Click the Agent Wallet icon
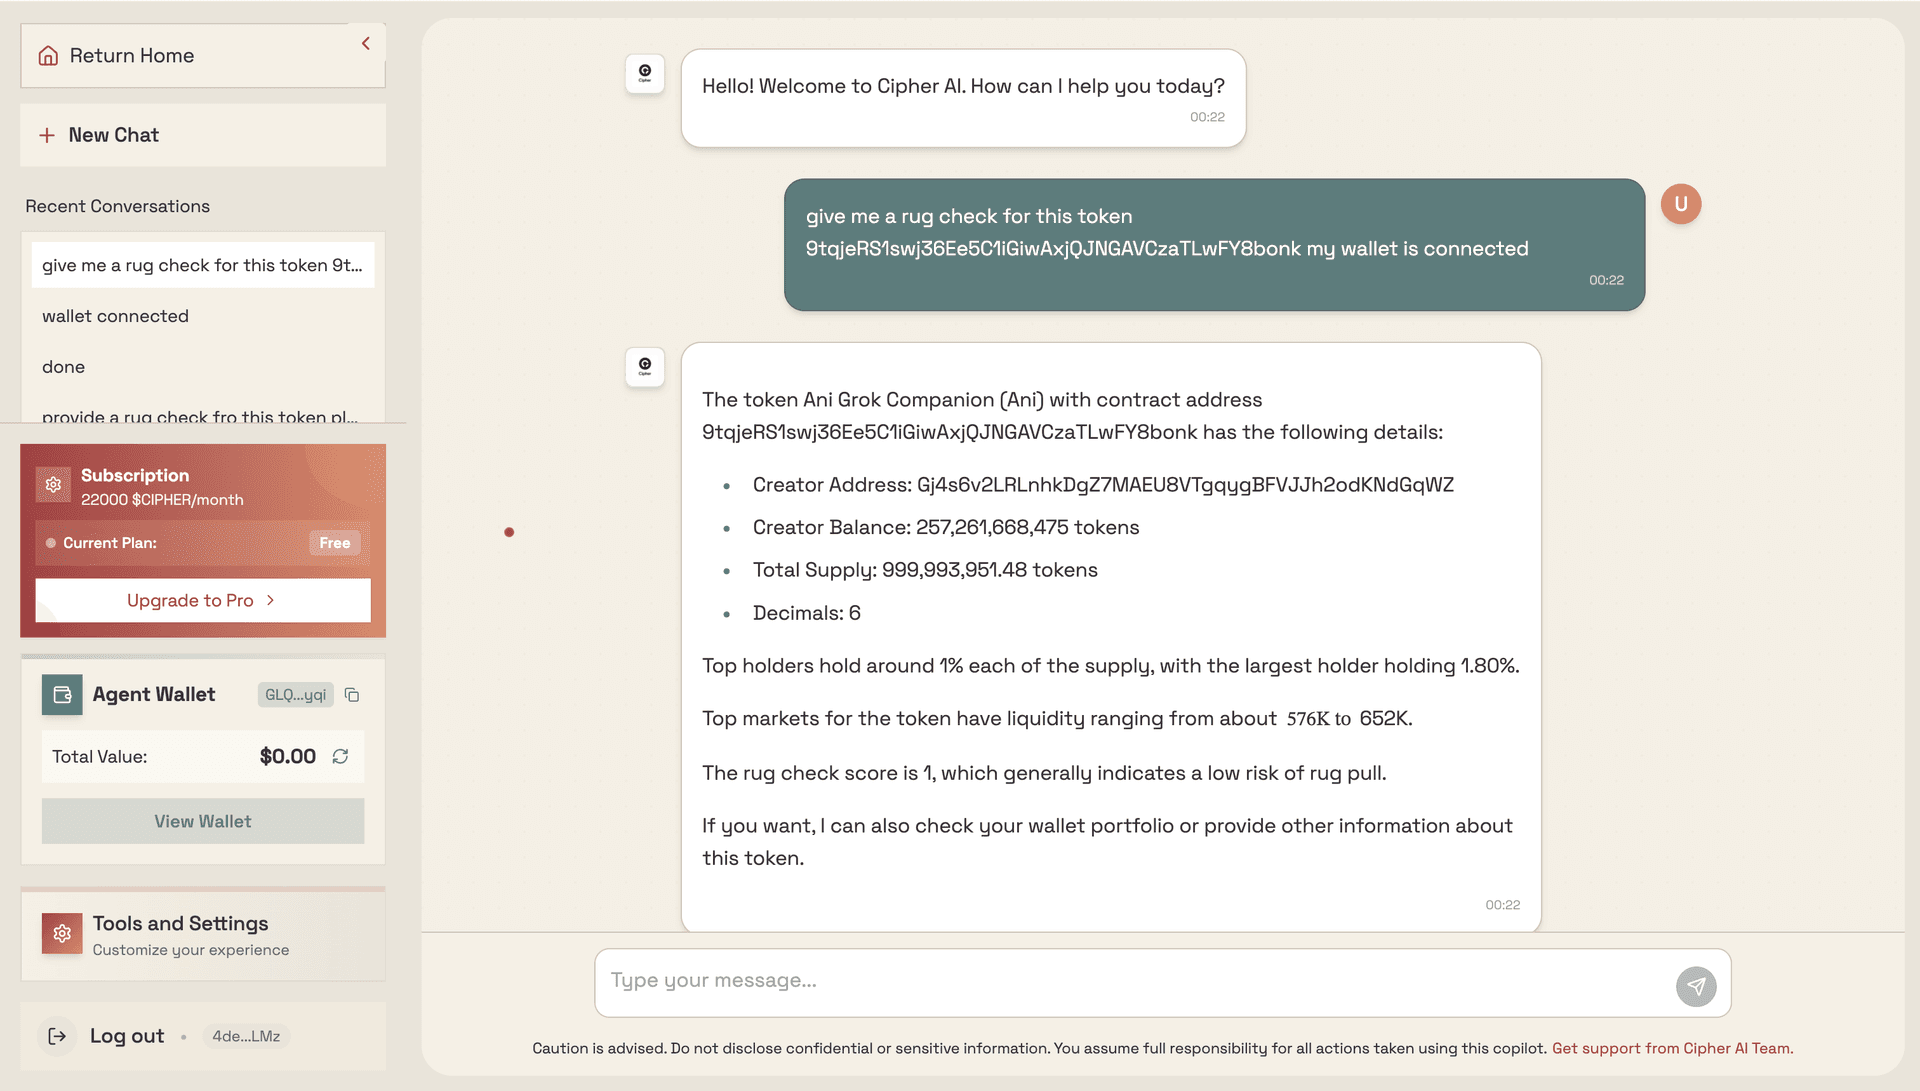Image resolution: width=1920 pixels, height=1091 pixels. (x=62, y=695)
